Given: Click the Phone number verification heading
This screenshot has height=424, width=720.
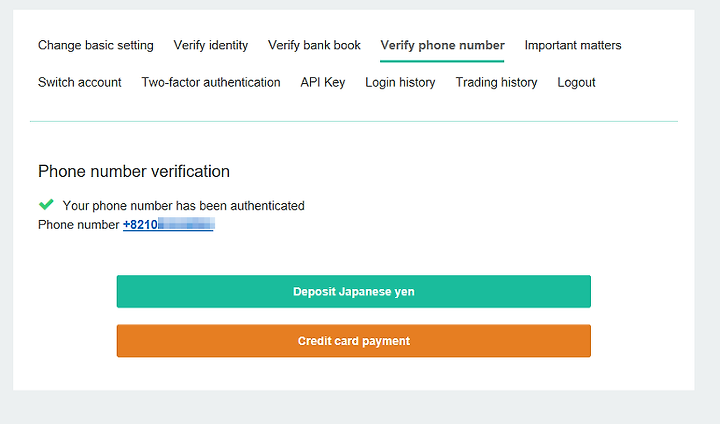Looking at the screenshot, I should pos(134,171).
